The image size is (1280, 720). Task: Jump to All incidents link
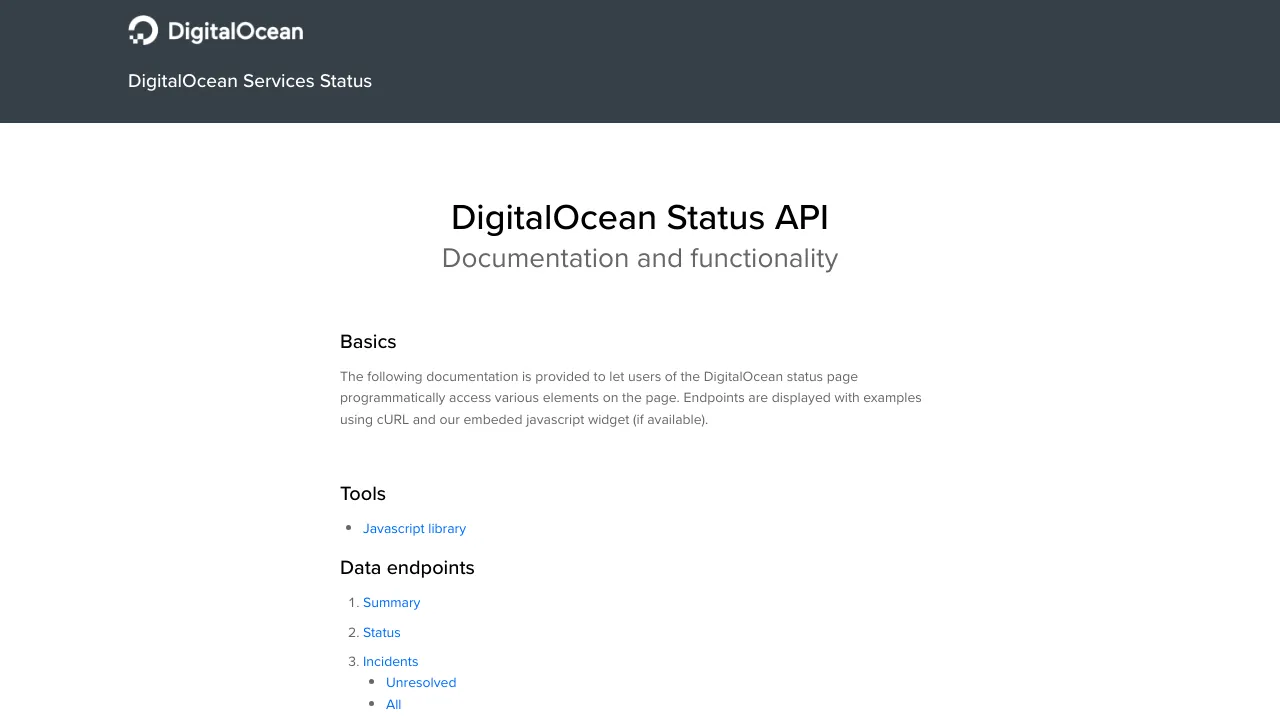pyautogui.click(x=393, y=704)
